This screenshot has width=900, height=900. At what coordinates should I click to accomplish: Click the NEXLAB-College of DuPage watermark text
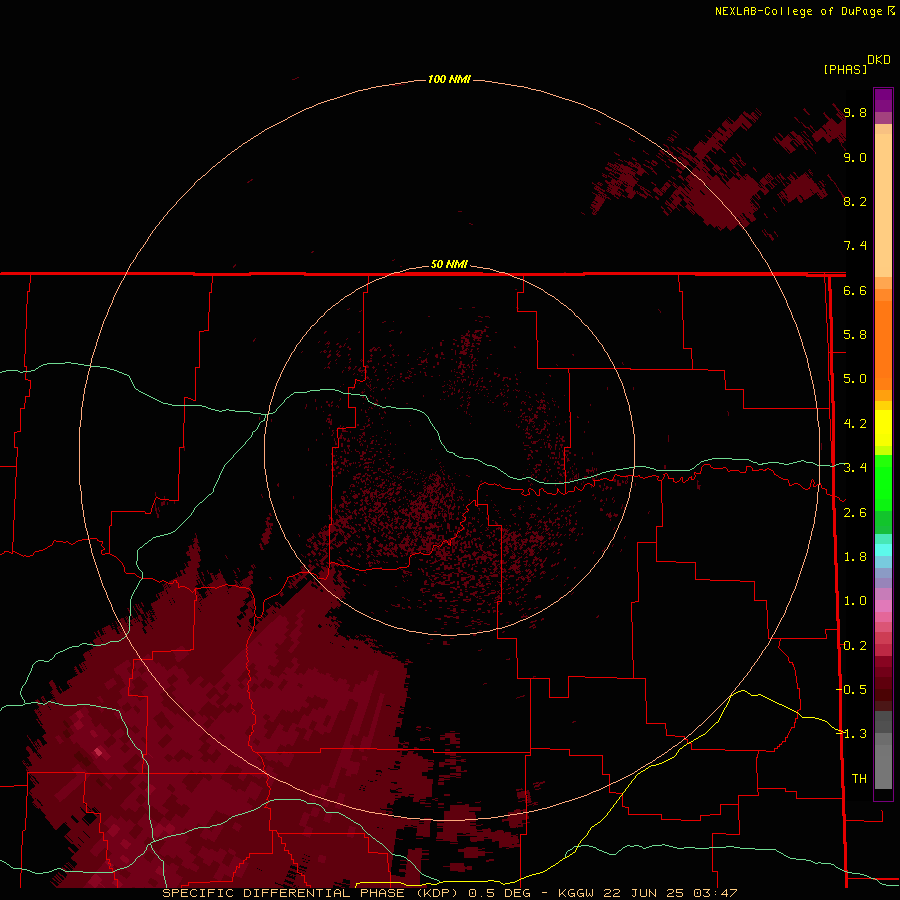coord(804,11)
